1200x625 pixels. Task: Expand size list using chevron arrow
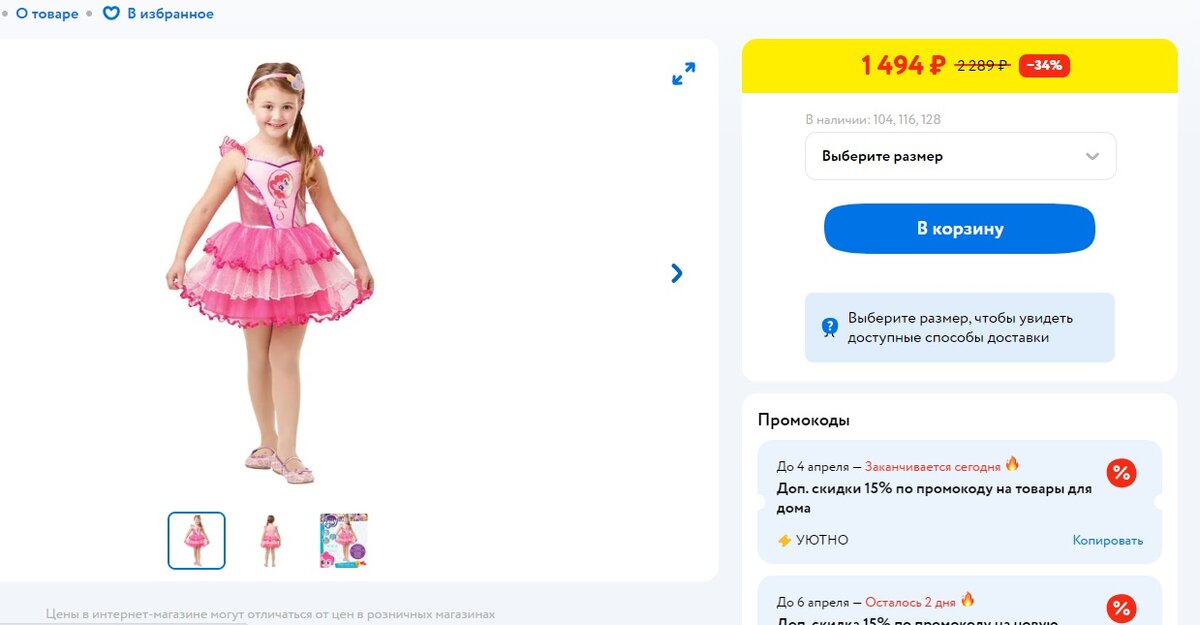point(1092,156)
